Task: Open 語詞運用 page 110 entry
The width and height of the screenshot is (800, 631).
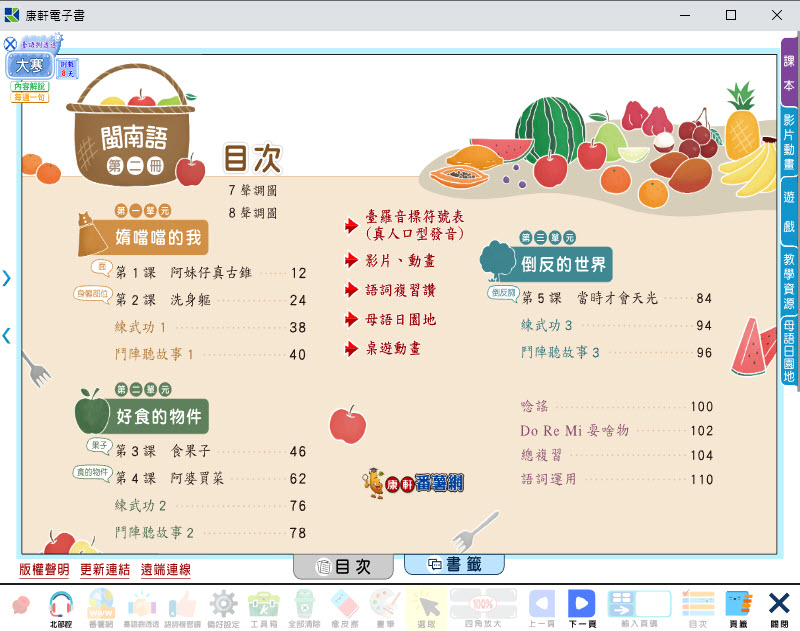Action: 616,479
